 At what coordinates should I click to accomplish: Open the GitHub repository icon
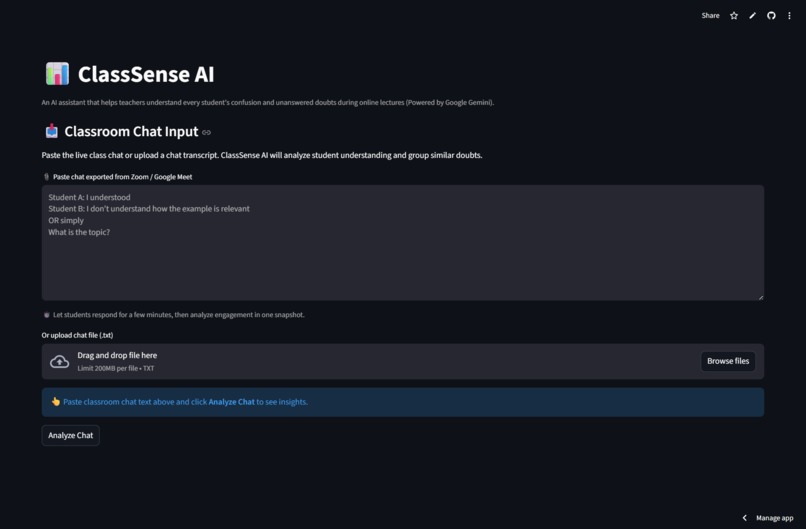pyautogui.click(x=771, y=16)
